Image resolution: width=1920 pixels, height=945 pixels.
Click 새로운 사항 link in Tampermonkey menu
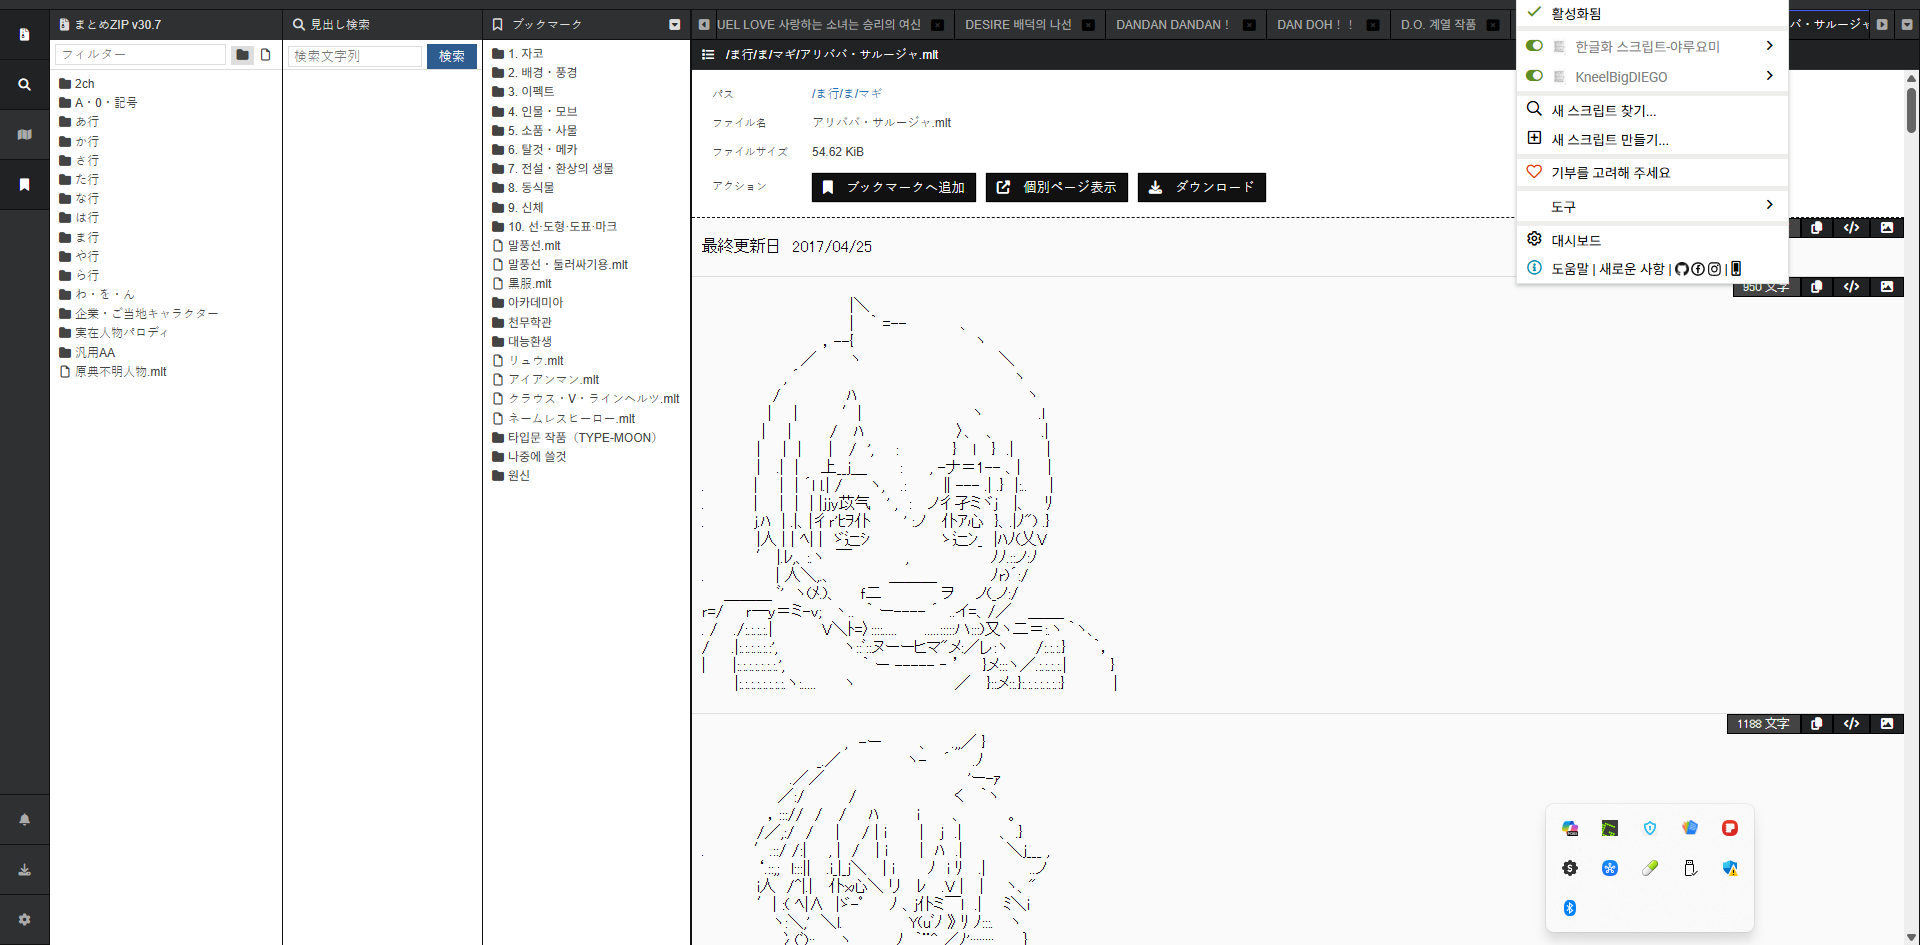pyautogui.click(x=1632, y=269)
